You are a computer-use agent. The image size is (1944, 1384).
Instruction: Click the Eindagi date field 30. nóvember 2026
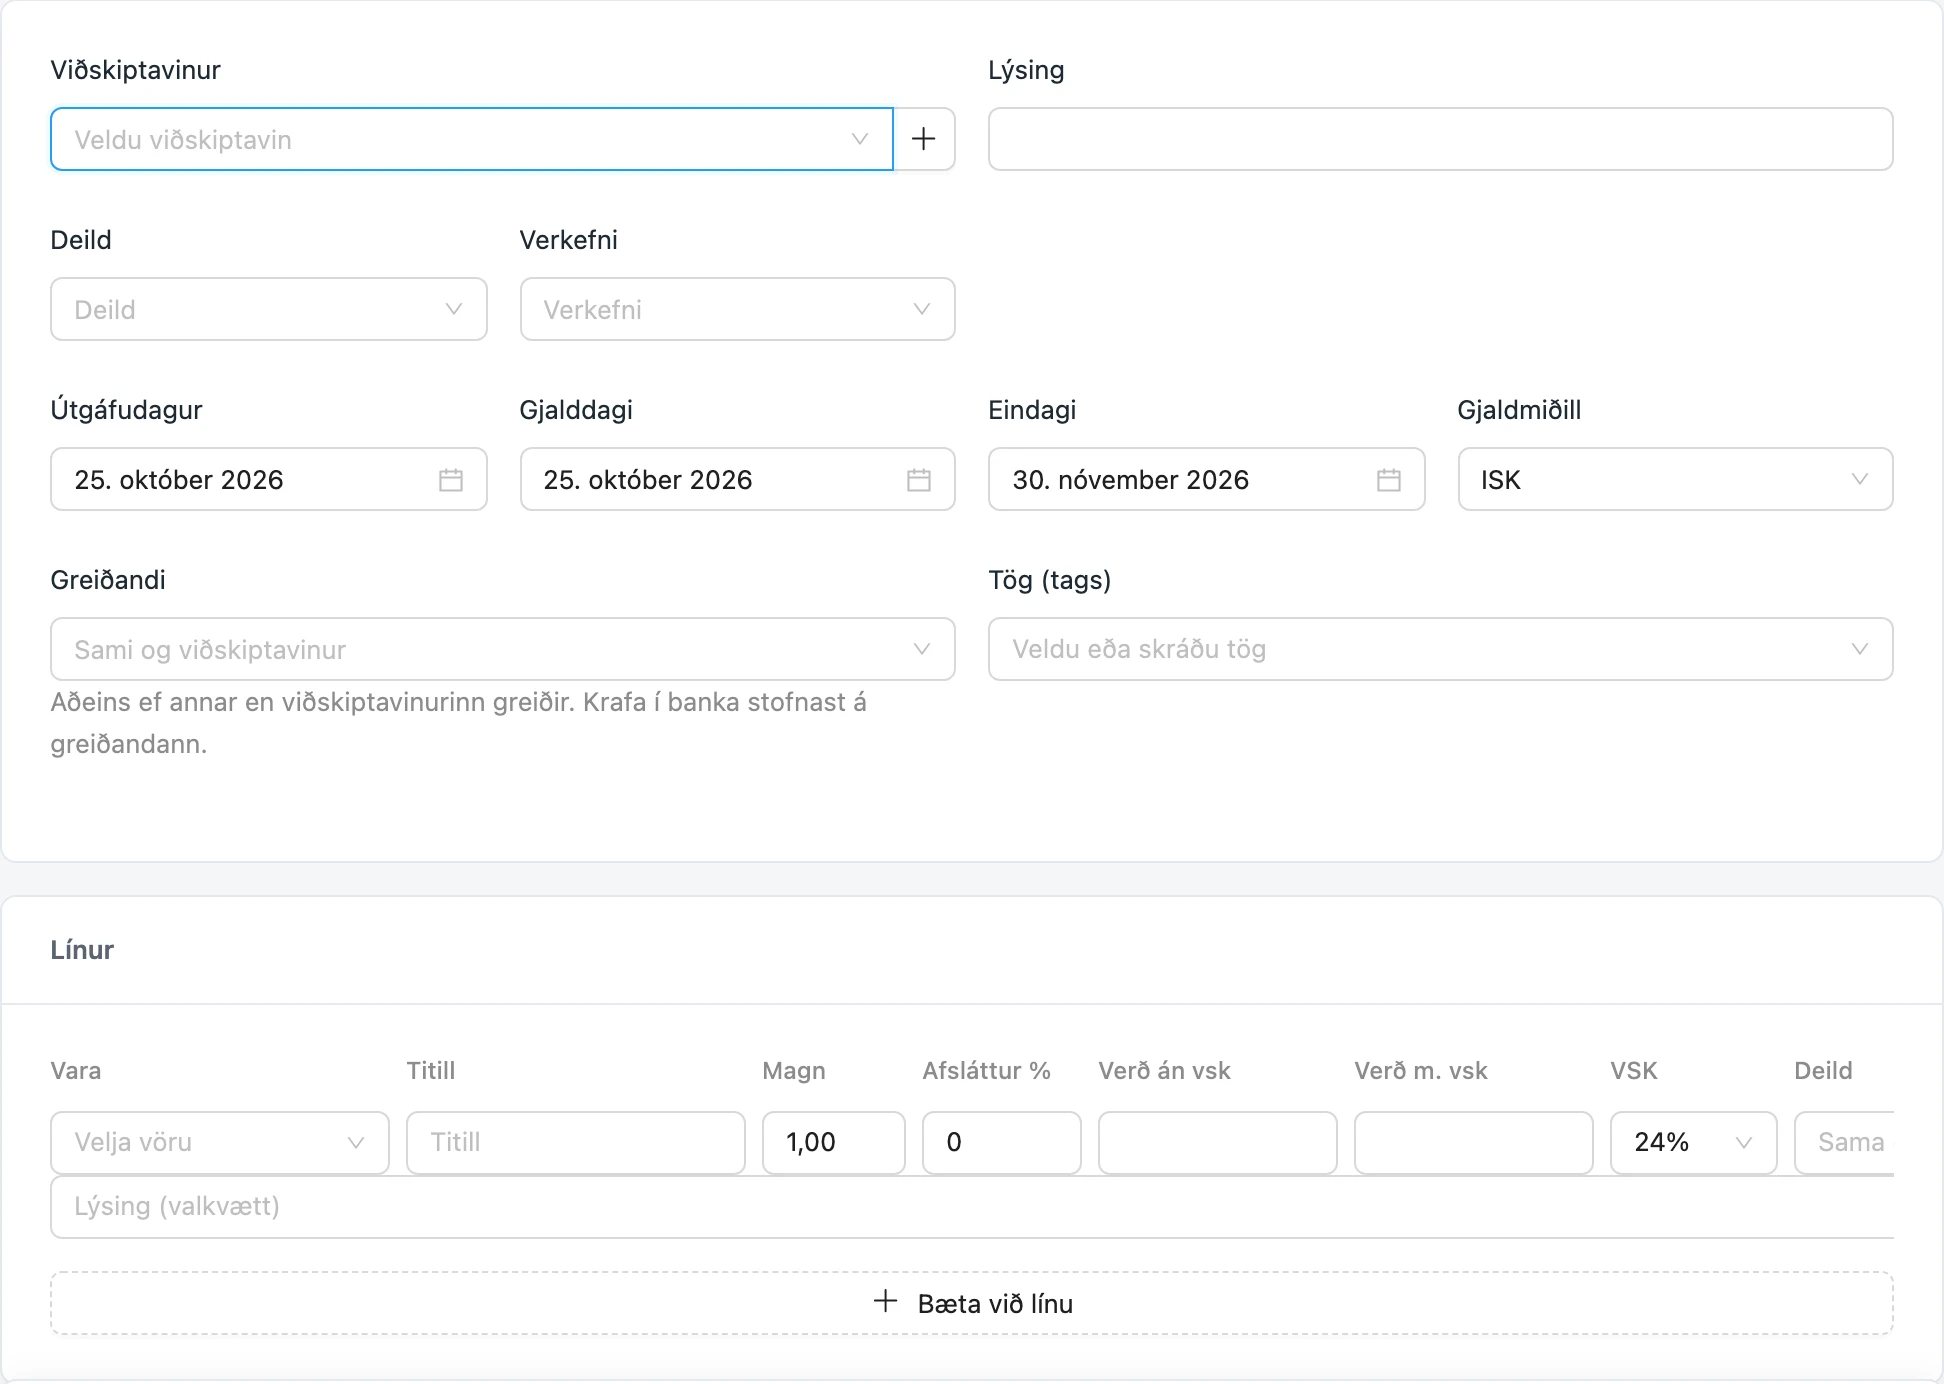[x=1207, y=479]
